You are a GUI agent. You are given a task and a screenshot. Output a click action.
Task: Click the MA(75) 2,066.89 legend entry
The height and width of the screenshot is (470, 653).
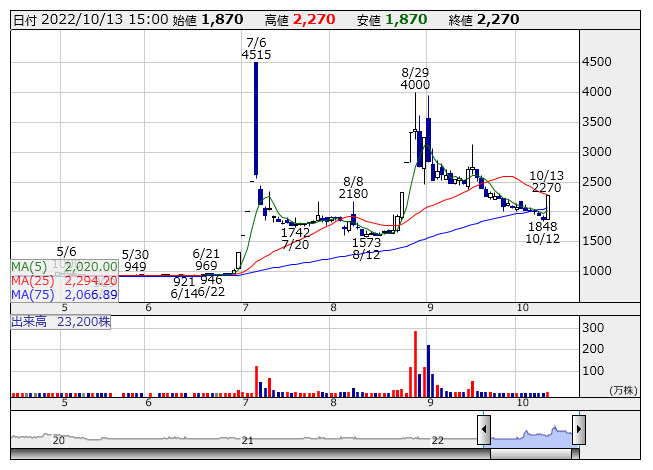coord(64,295)
